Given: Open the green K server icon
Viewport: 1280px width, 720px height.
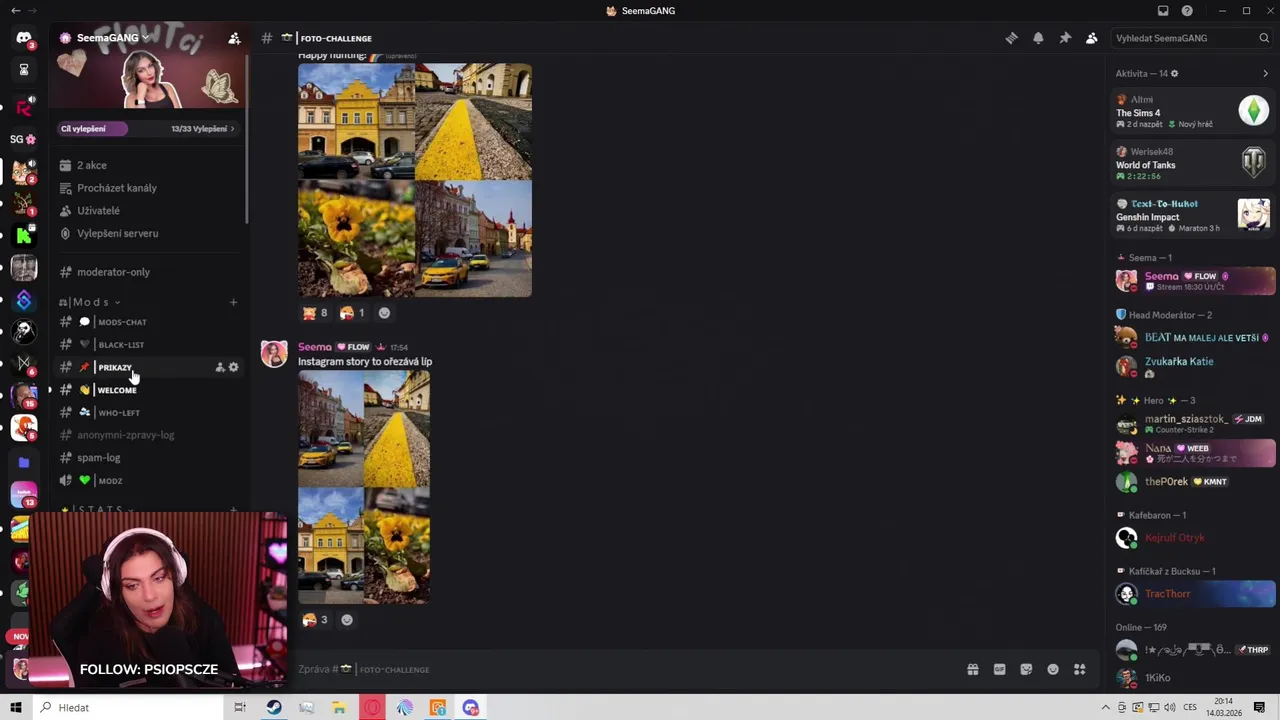Looking at the screenshot, I should click(24, 236).
